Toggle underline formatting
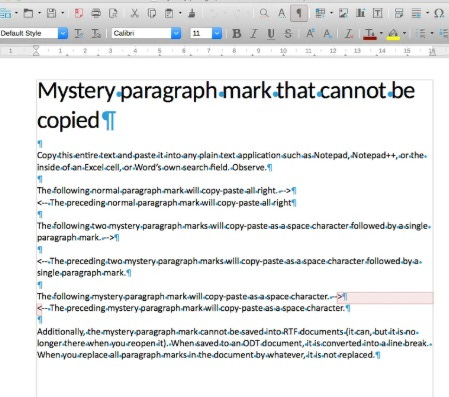The width and height of the screenshot is (449, 397). (271, 33)
